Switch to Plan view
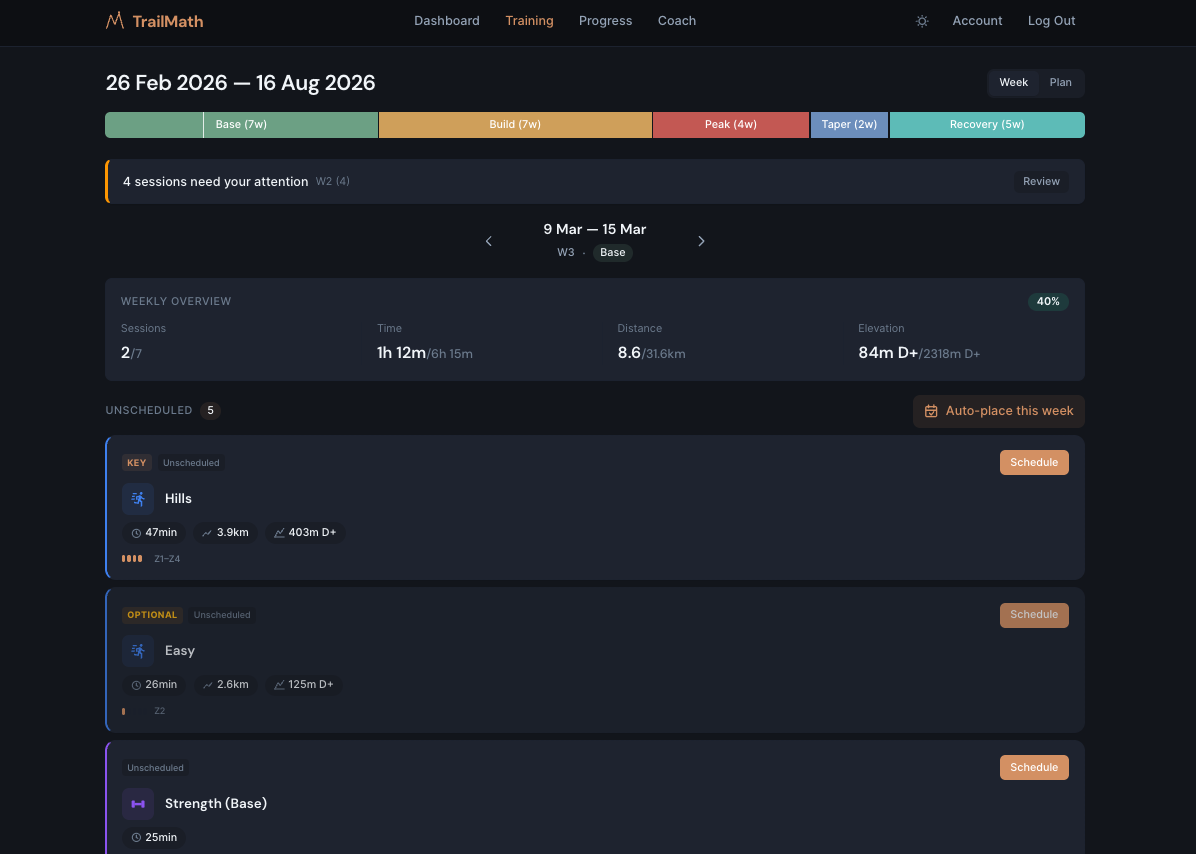This screenshot has height=854, width=1196. 1060,83
